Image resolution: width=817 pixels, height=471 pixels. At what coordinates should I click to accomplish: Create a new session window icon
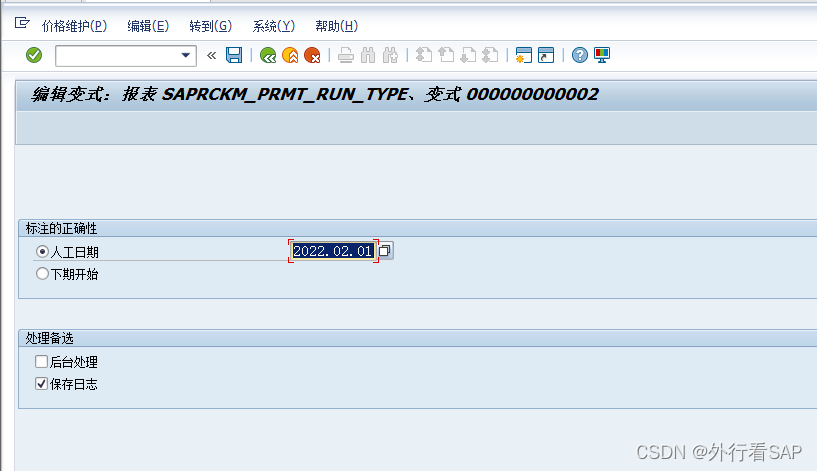pyautogui.click(x=524, y=55)
